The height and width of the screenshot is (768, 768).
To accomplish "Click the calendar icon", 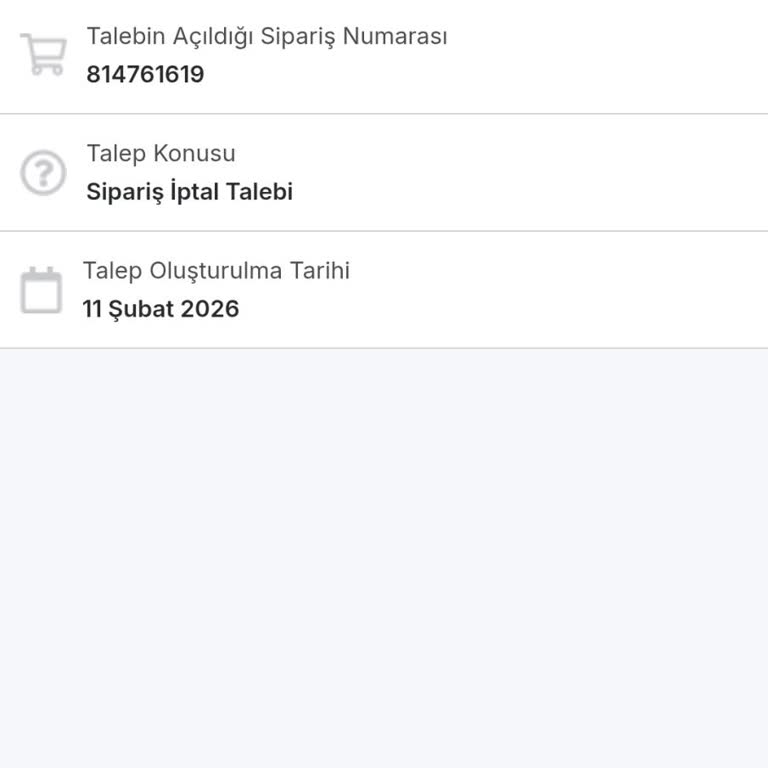I will 41,291.
